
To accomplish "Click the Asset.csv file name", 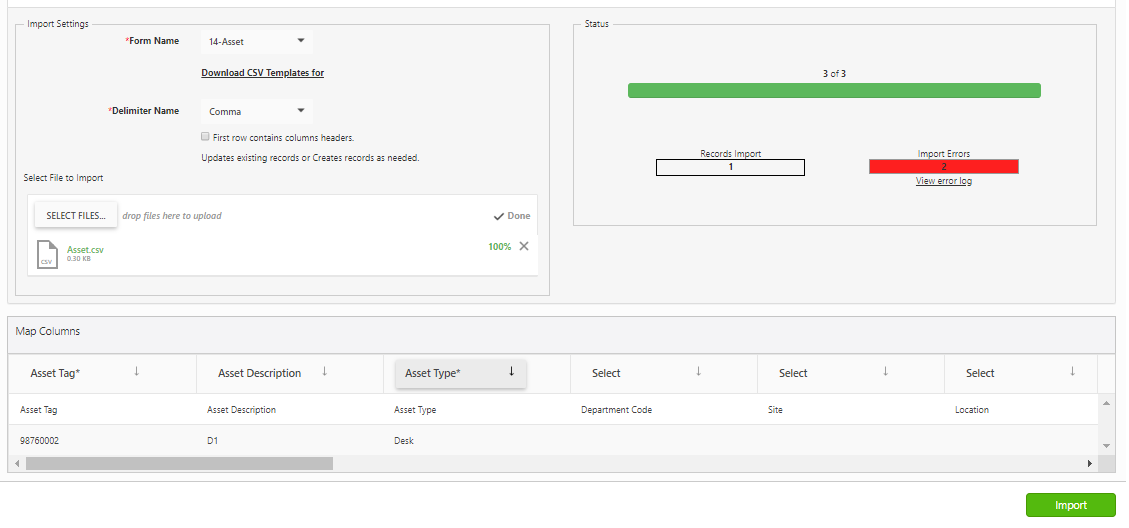I will pyautogui.click(x=85, y=249).
